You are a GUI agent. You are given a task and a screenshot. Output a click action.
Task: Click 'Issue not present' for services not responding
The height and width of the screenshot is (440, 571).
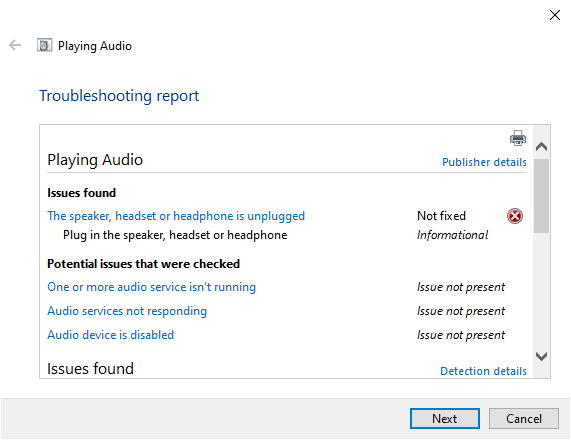point(461,311)
